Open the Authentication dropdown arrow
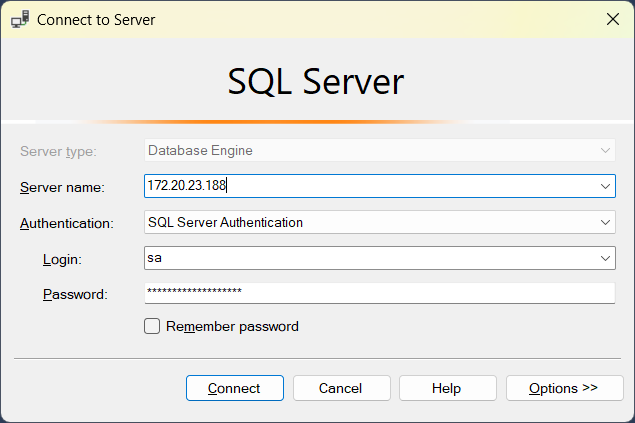Image resolution: width=635 pixels, height=423 pixels. 605,222
